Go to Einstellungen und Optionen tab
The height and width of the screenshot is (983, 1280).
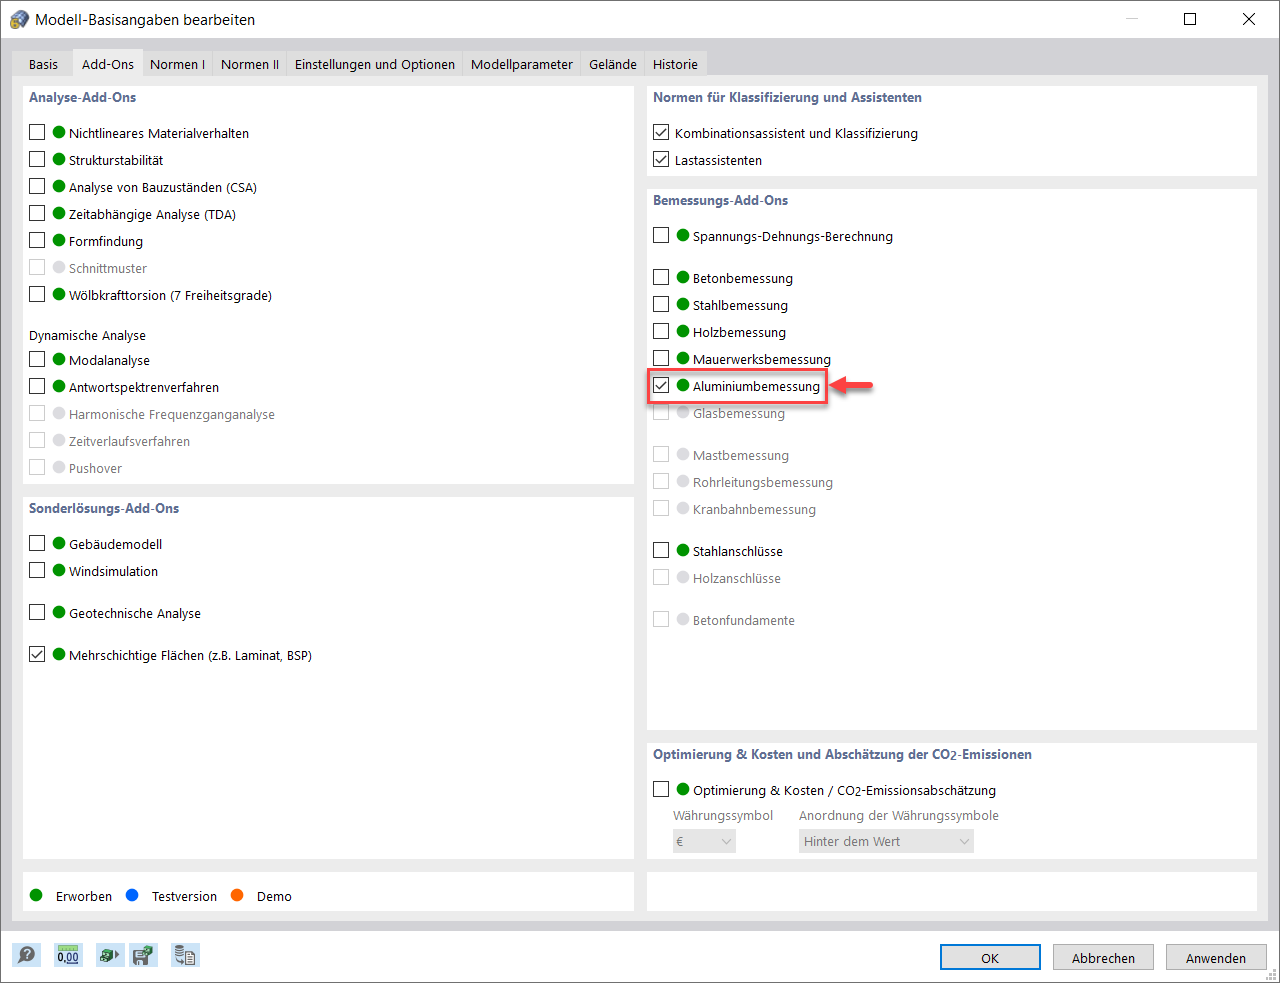[374, 64]
